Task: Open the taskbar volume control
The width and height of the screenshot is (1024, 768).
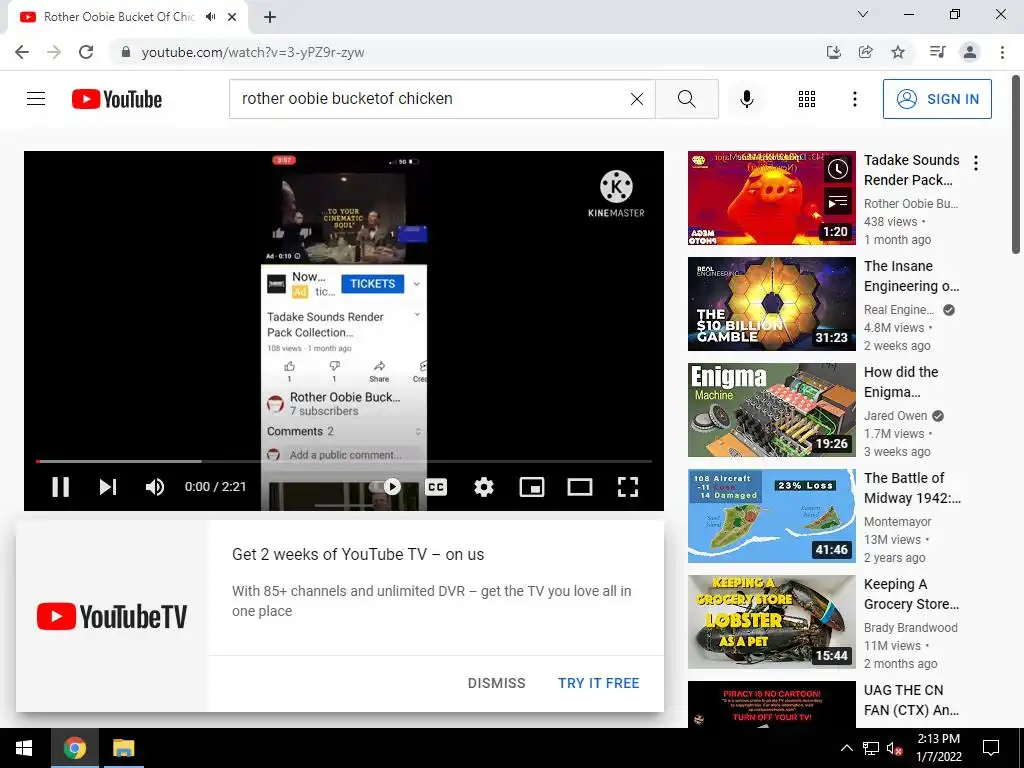Action: click(x=894, y=748)
